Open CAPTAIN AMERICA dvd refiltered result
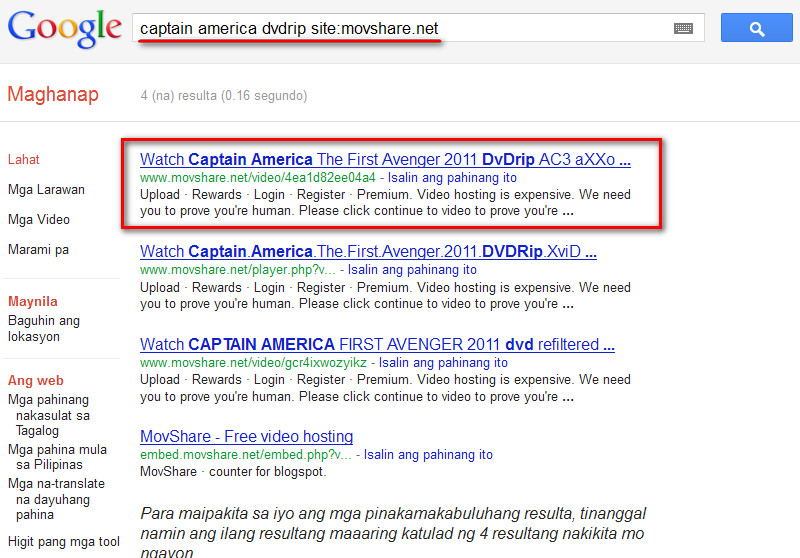 [x=377, y=344]
